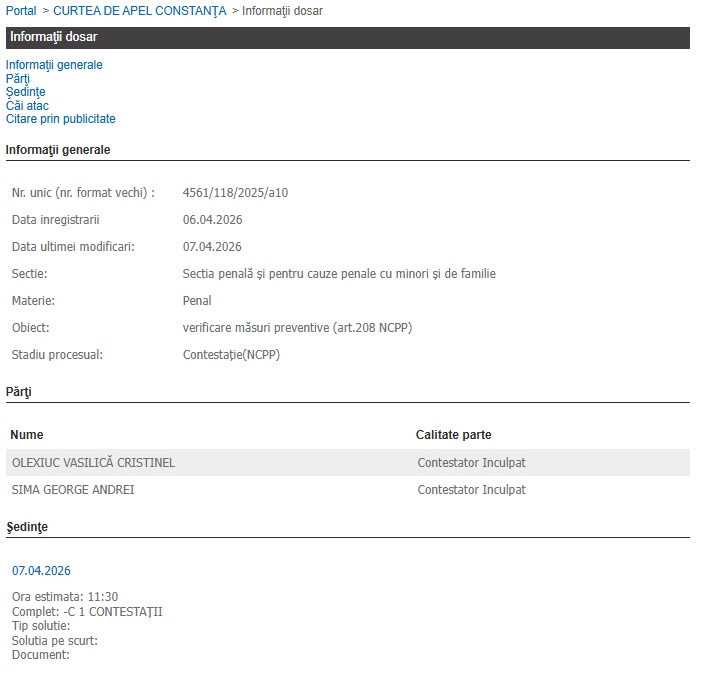The image size is (703, 677).
Task: Click the Contestație(NCPP) procedural stage value
Action: tap(233, 354)
